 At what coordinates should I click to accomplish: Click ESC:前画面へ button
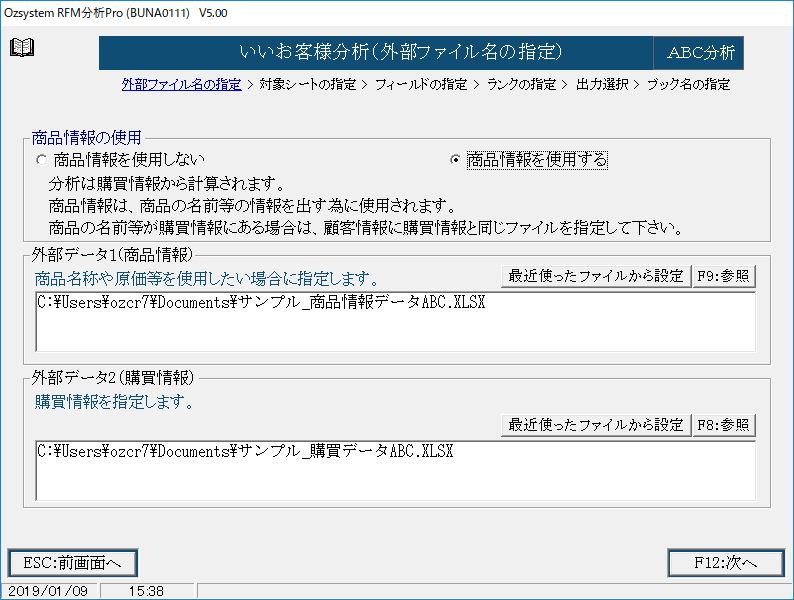click(73, 563)
